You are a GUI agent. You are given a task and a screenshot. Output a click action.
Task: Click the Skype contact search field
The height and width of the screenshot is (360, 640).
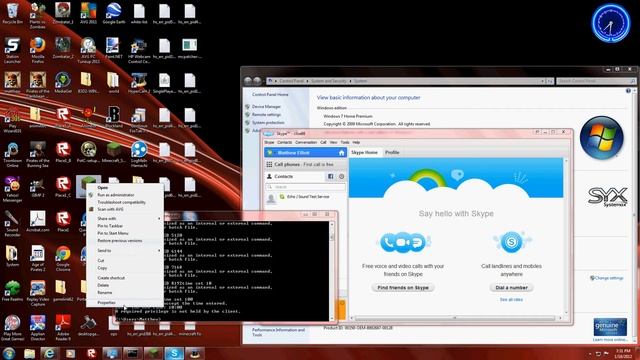(305, 187)
